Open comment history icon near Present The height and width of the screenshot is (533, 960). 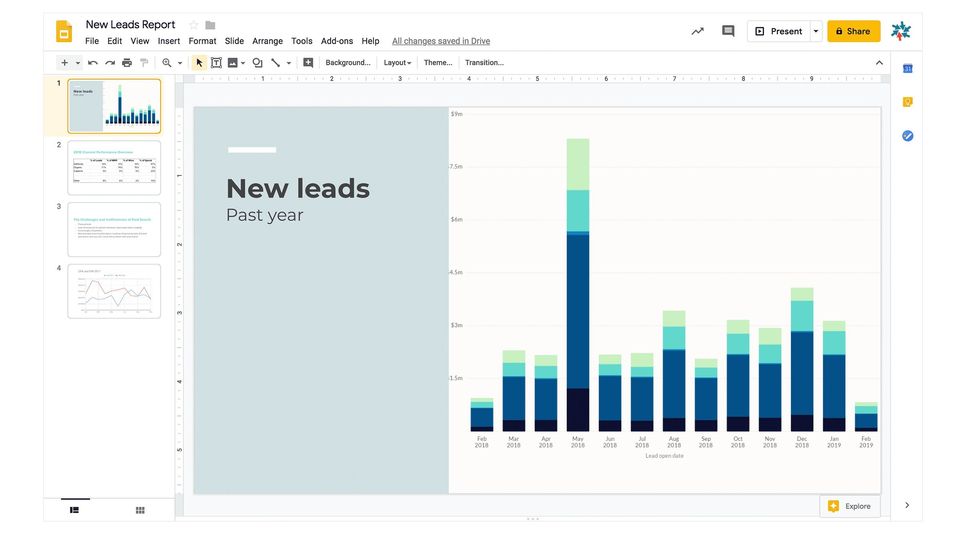(x=728, y=31)
